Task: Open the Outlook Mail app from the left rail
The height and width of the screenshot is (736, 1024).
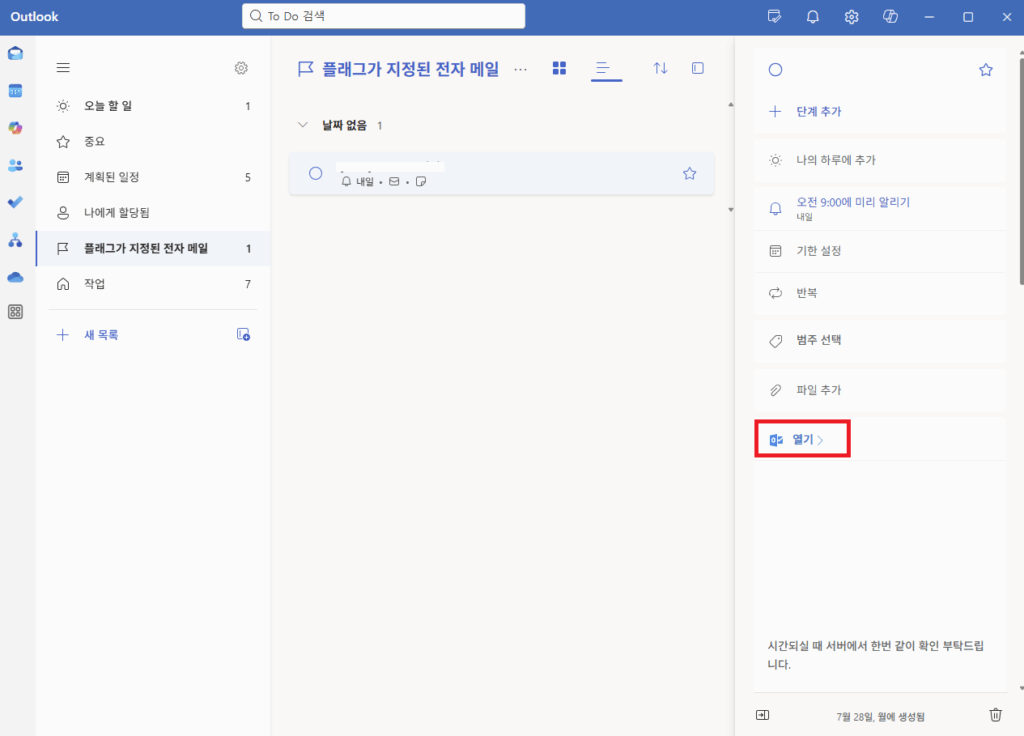Action: 14,53
